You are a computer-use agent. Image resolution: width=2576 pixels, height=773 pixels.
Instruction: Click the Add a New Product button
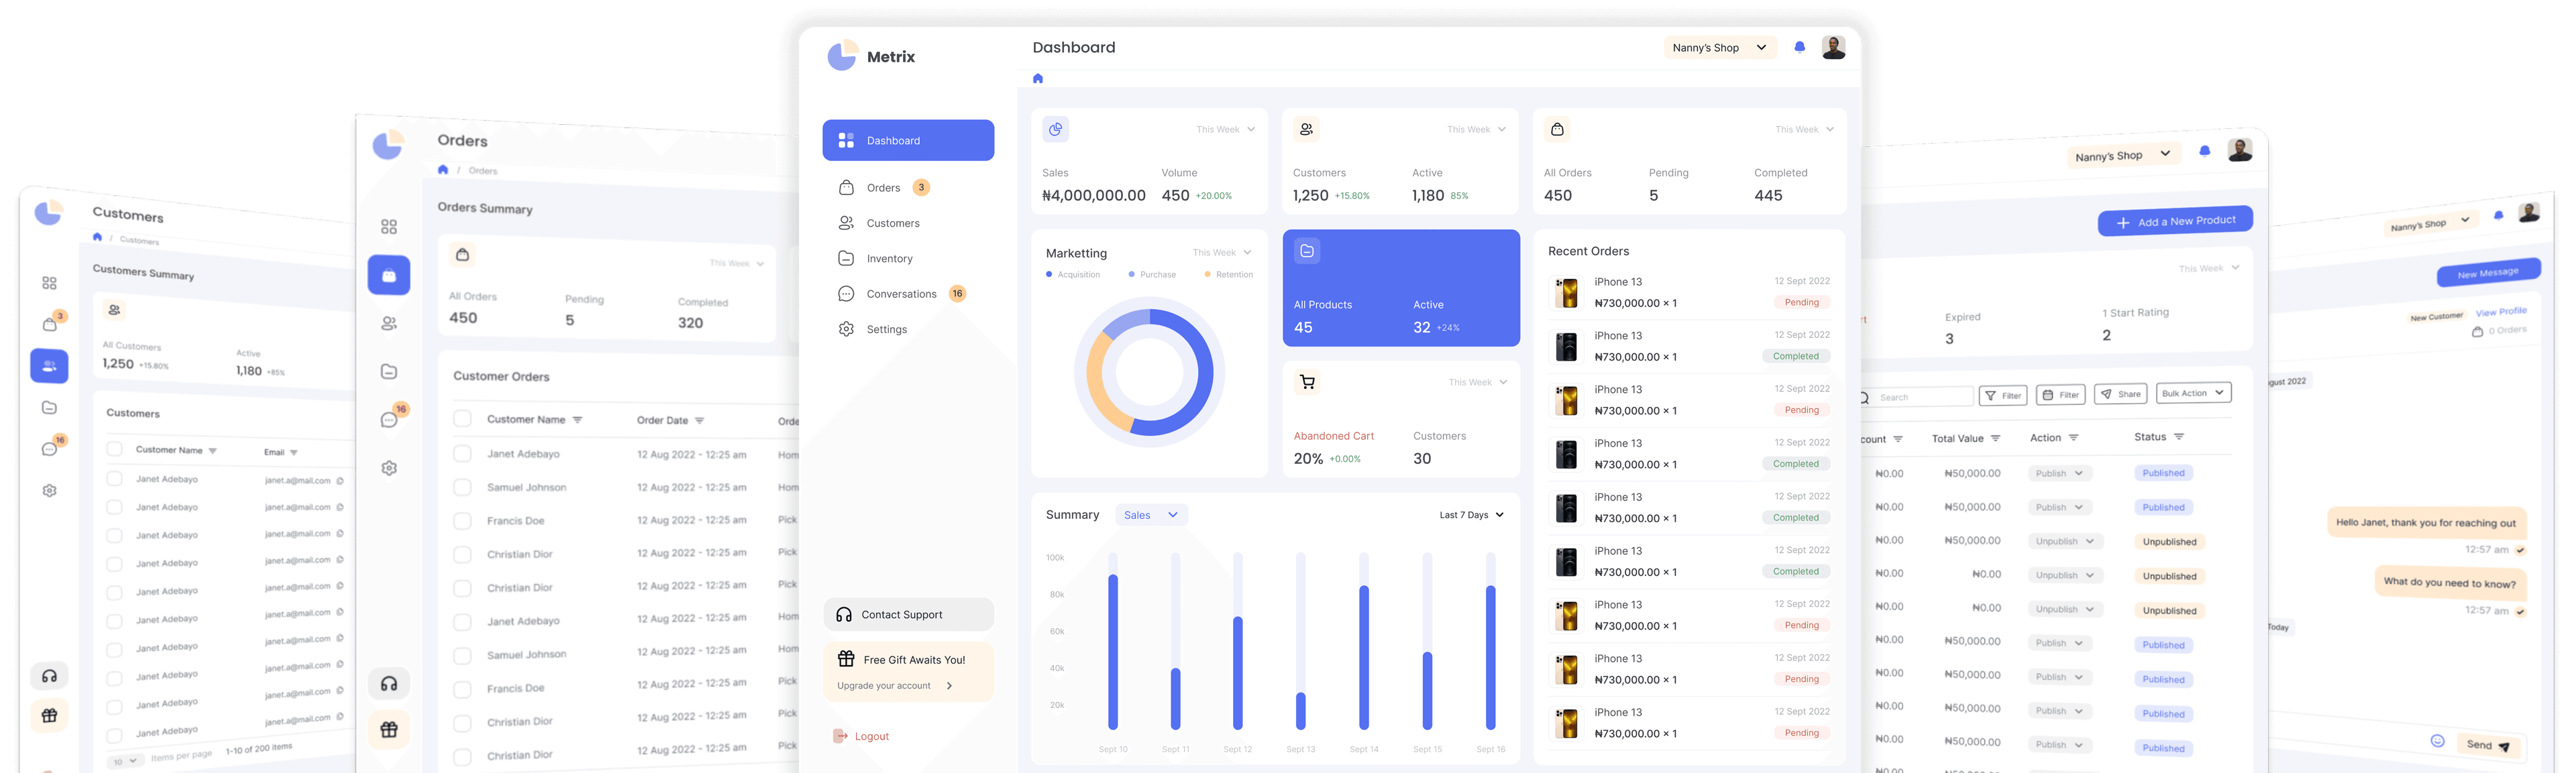[x=2174, y=220]
